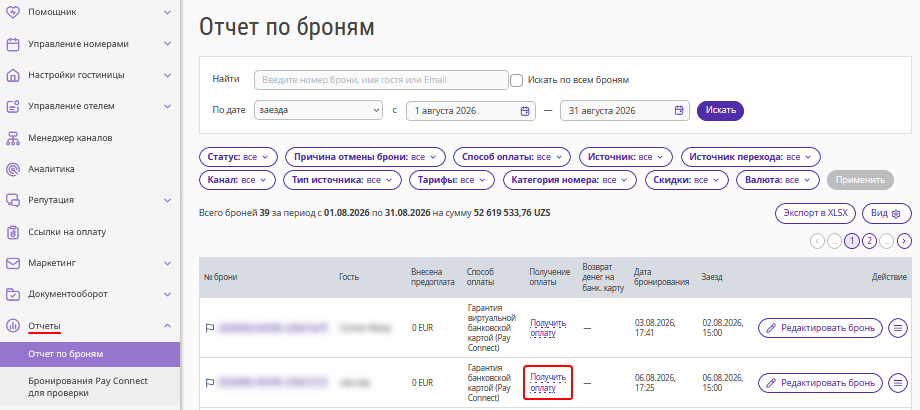This screenshot has width=920, height=410.
Task: Expand the Помощник menu chevron
Action: click(x=167, y=12)
